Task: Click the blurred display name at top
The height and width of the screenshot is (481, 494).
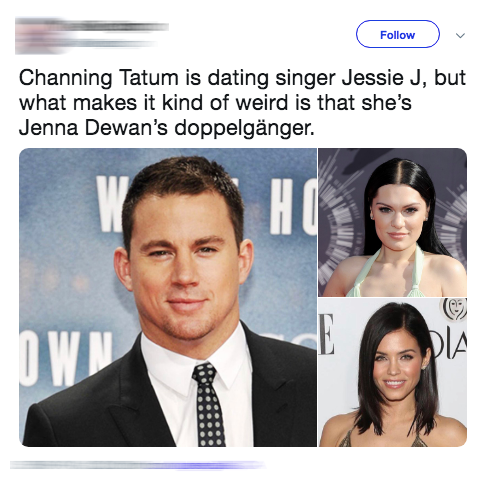Action: [113, 27]
